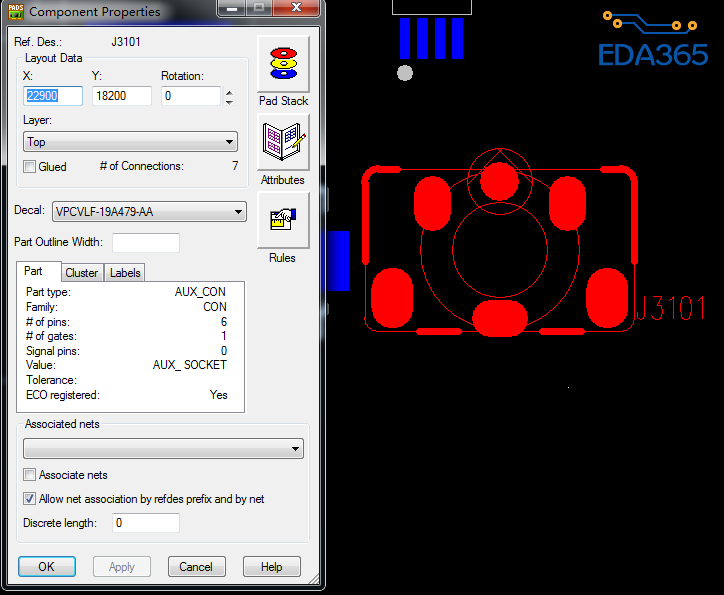This screenshot has height=595, width=724.
Task: Enable the Associate nets checkbox
Action: tap(30, 475)
